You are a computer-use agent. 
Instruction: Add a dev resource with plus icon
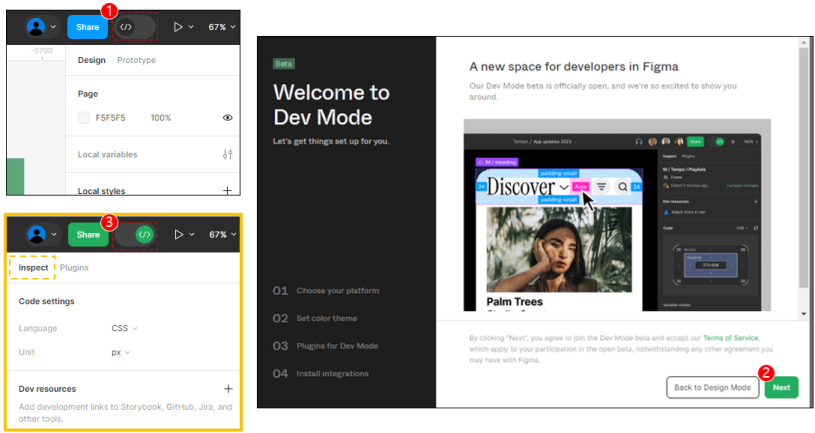pos(228,389)
